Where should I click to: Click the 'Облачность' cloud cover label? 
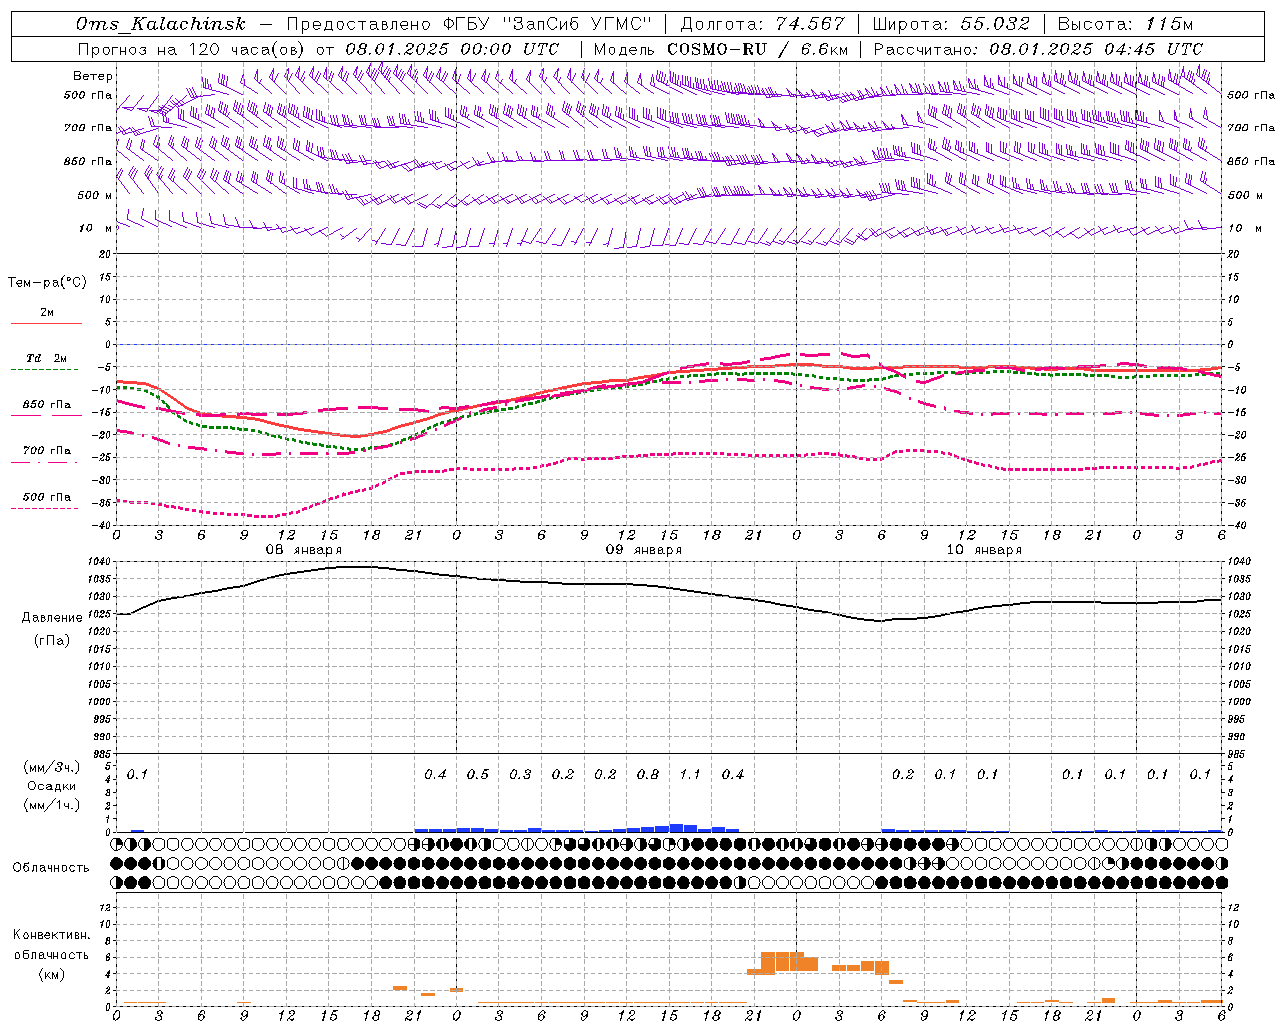(x=51, y=868)
